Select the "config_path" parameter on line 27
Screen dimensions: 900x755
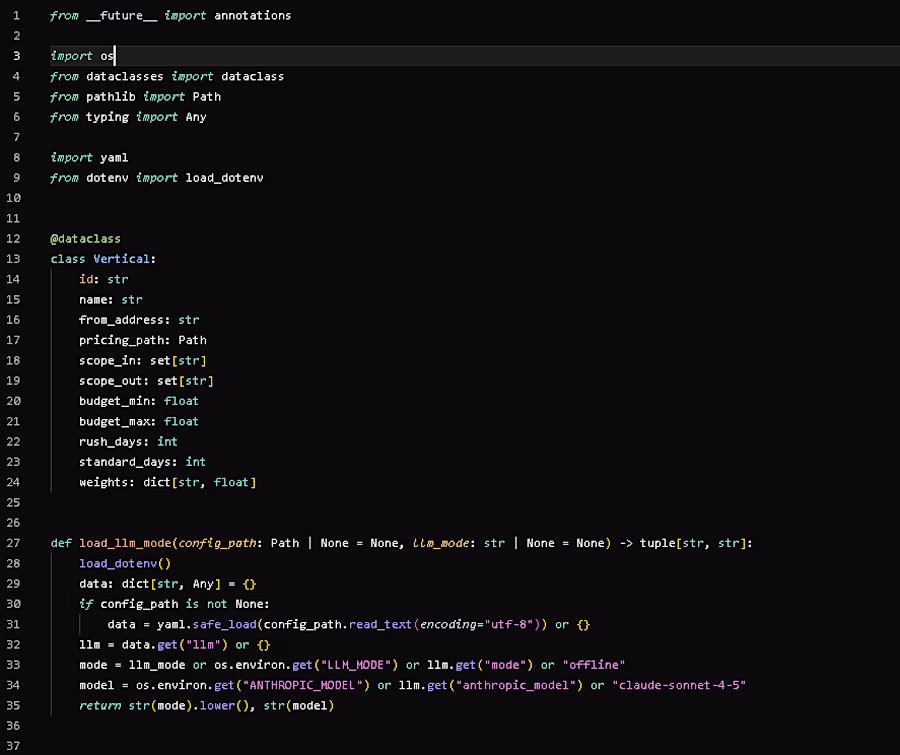tap(217, 543)
